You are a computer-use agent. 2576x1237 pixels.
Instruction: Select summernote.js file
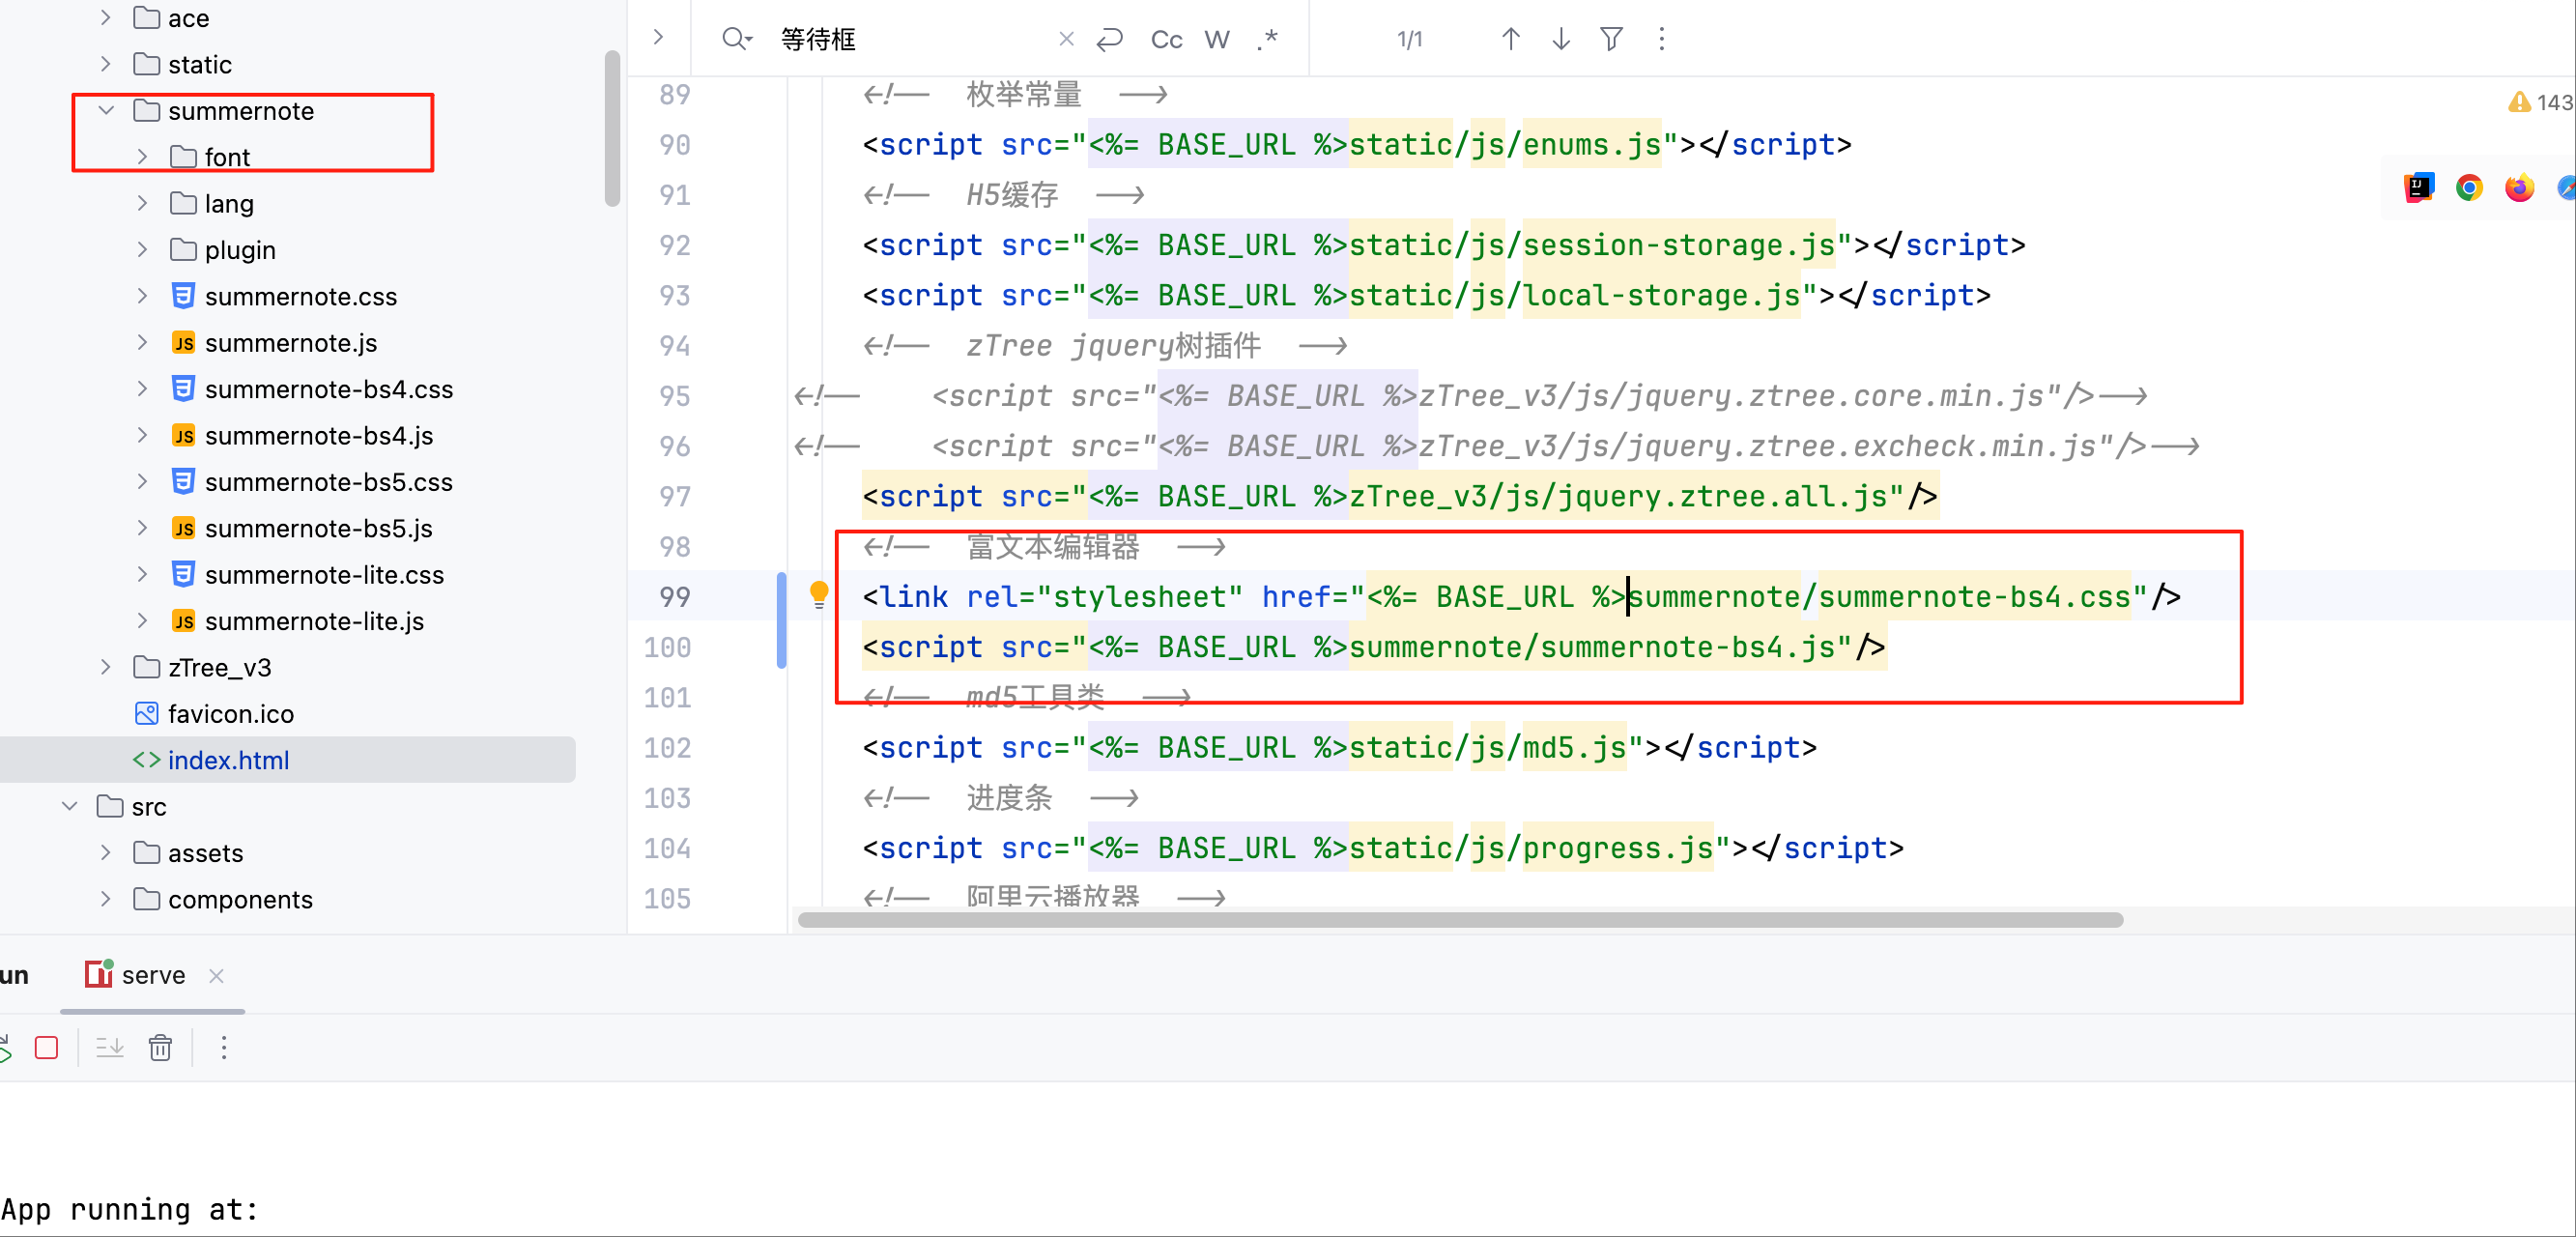[x=290, y=342]
